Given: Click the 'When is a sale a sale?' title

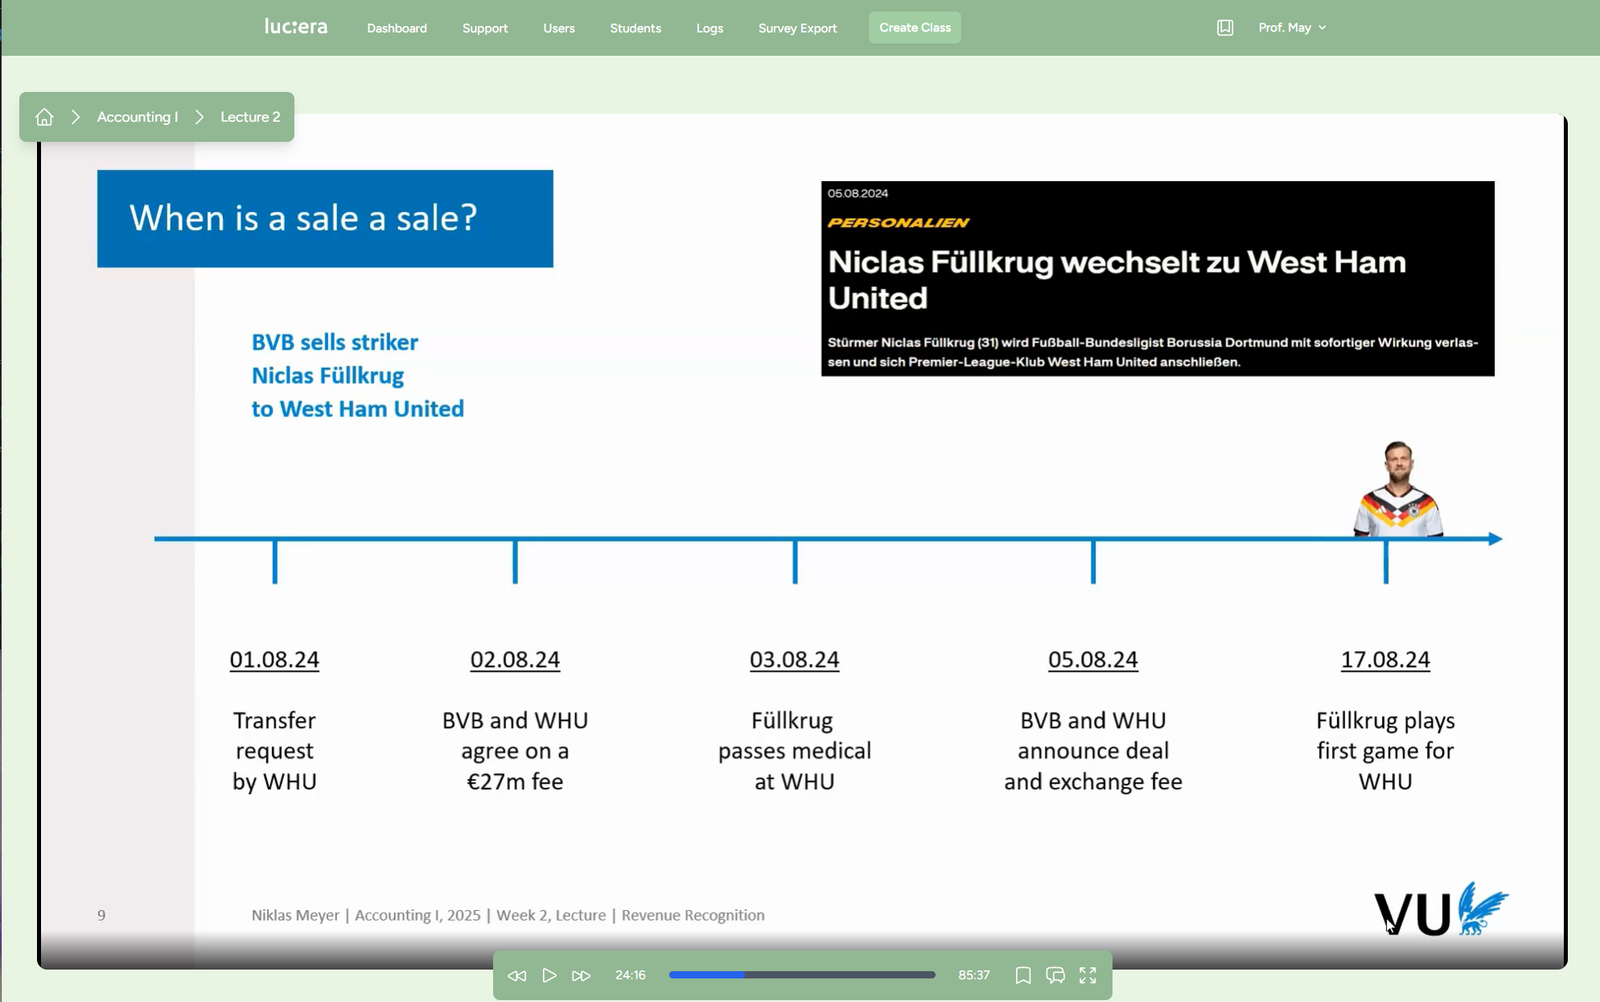Looking at the screenshot, I should click(x=303, y=218).
